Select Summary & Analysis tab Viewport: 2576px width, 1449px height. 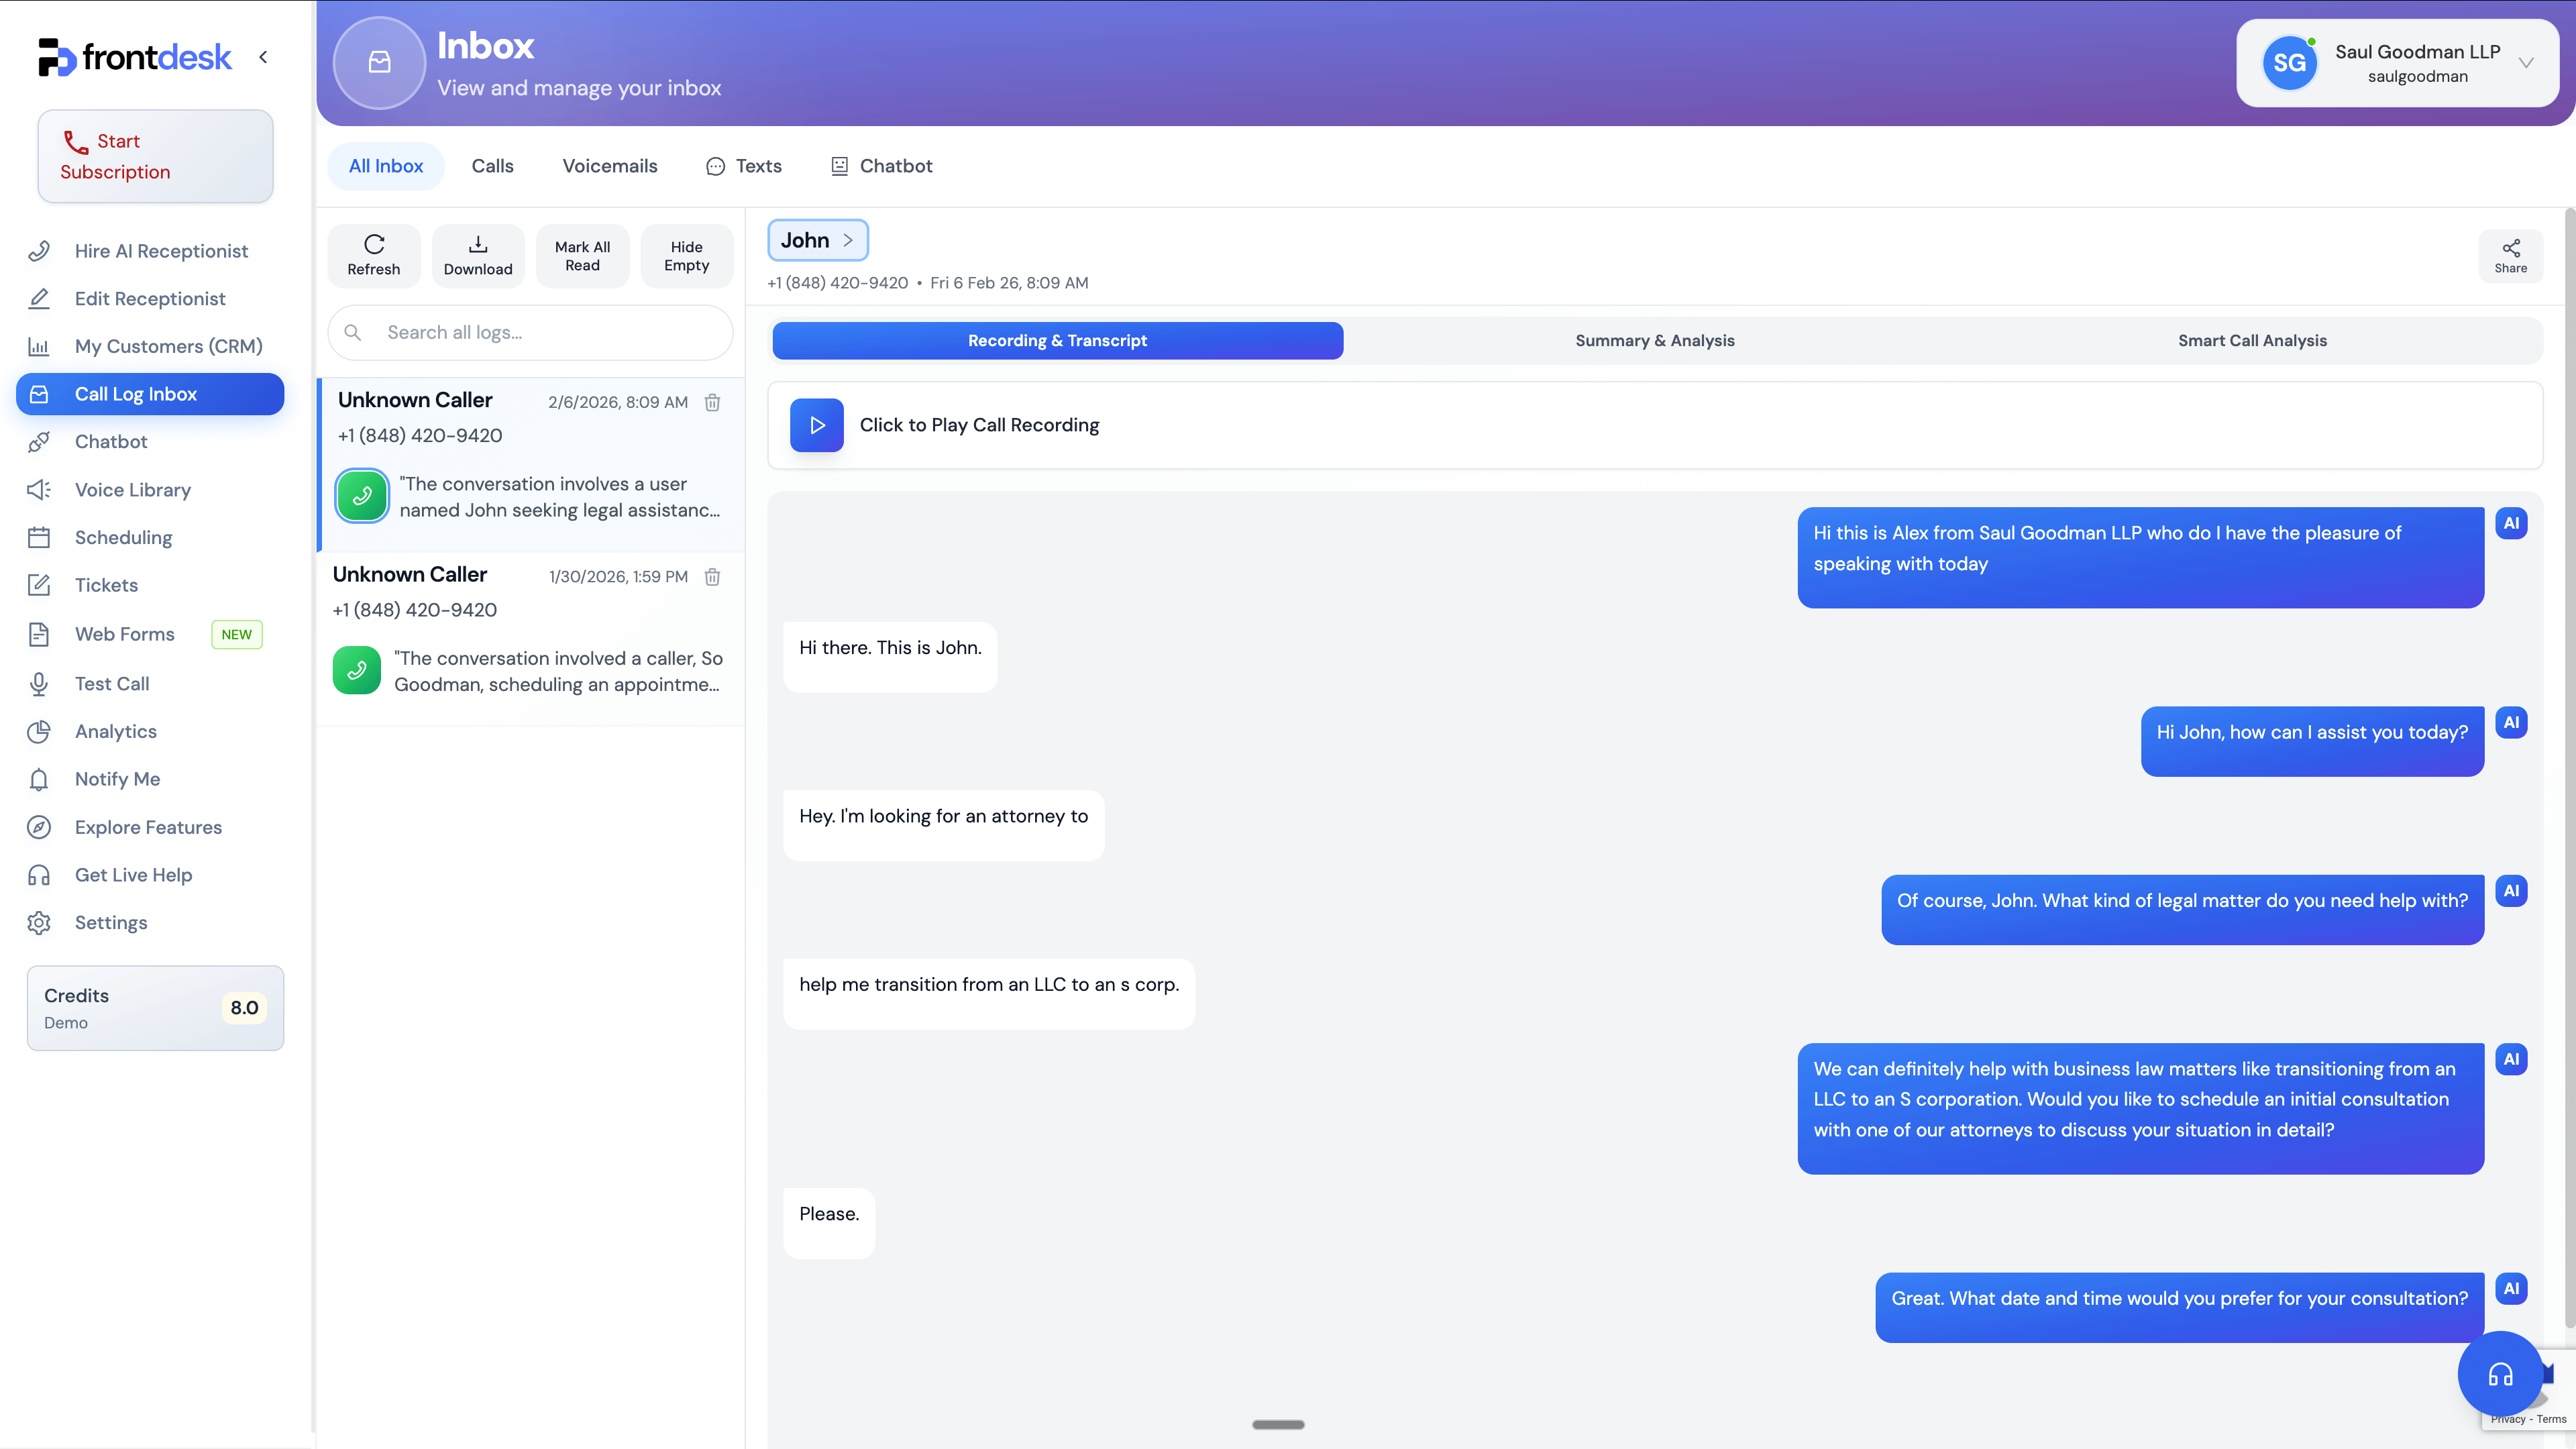click(1654, 341)
